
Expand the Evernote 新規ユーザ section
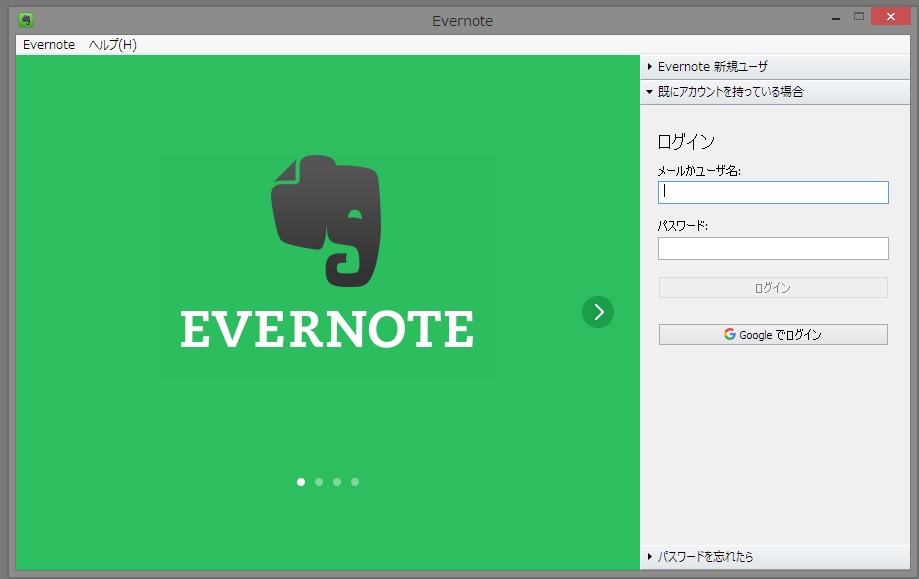[775, 67]
